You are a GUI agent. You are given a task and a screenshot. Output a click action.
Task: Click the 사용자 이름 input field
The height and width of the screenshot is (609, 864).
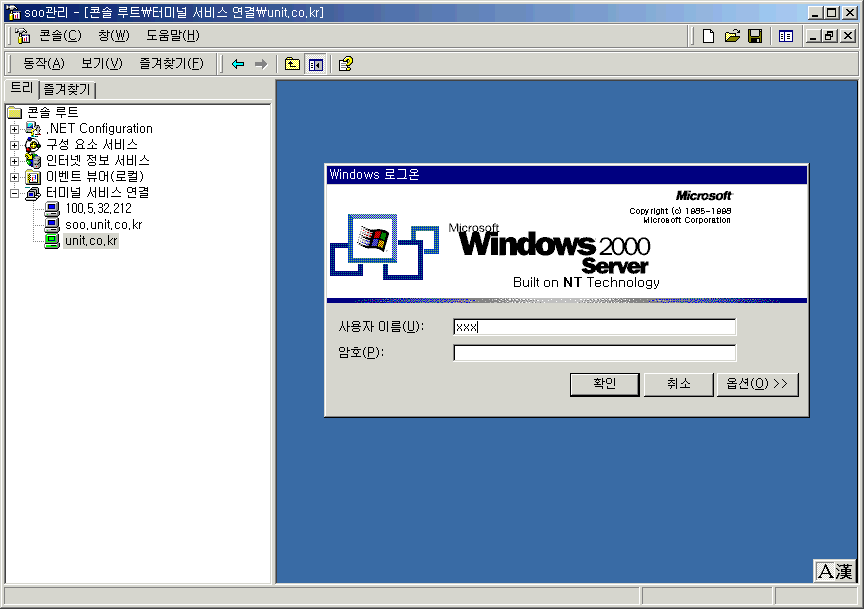(595, 327)
